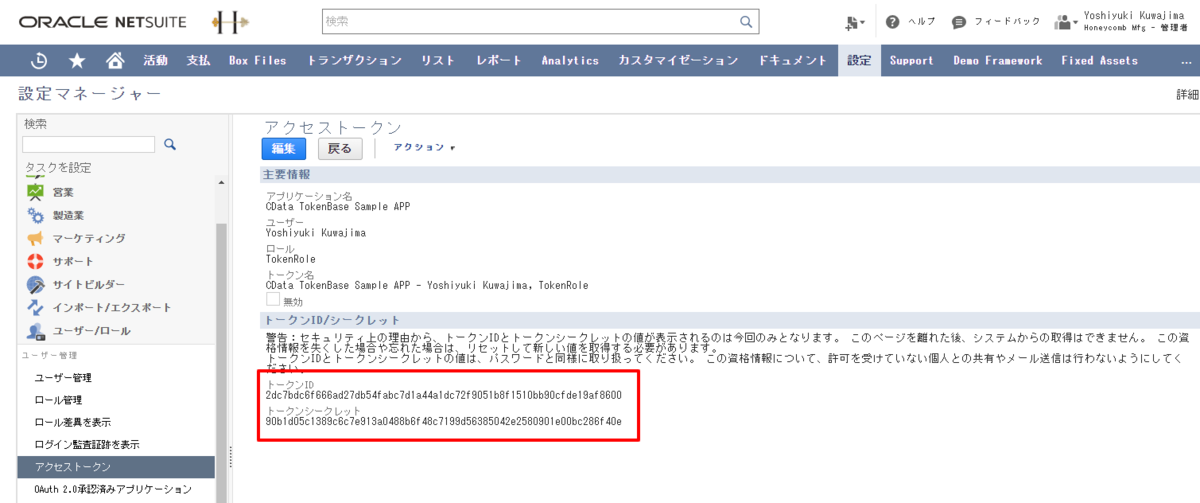This screenshot has width=1200, height=503.
Task: Click the feedback speech bubble icon
Action: click(959, 22)
